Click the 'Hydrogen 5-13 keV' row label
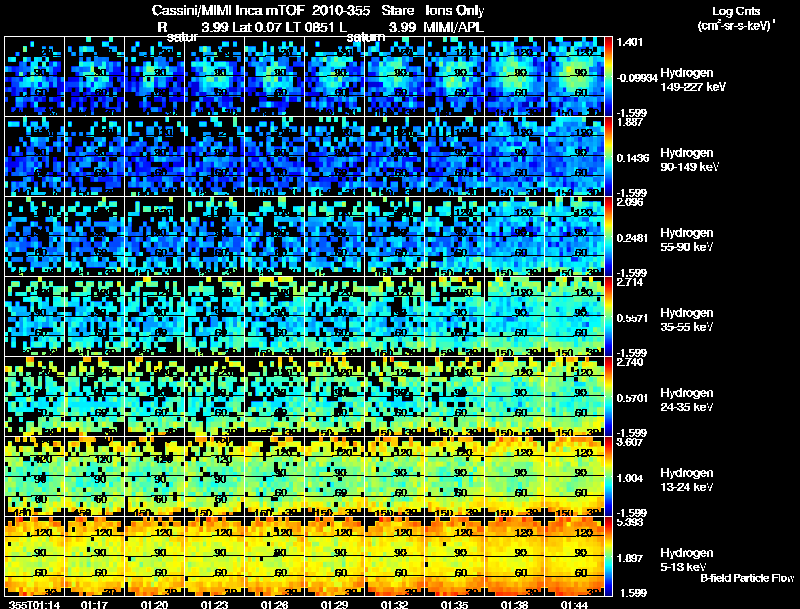 (687, 560)
